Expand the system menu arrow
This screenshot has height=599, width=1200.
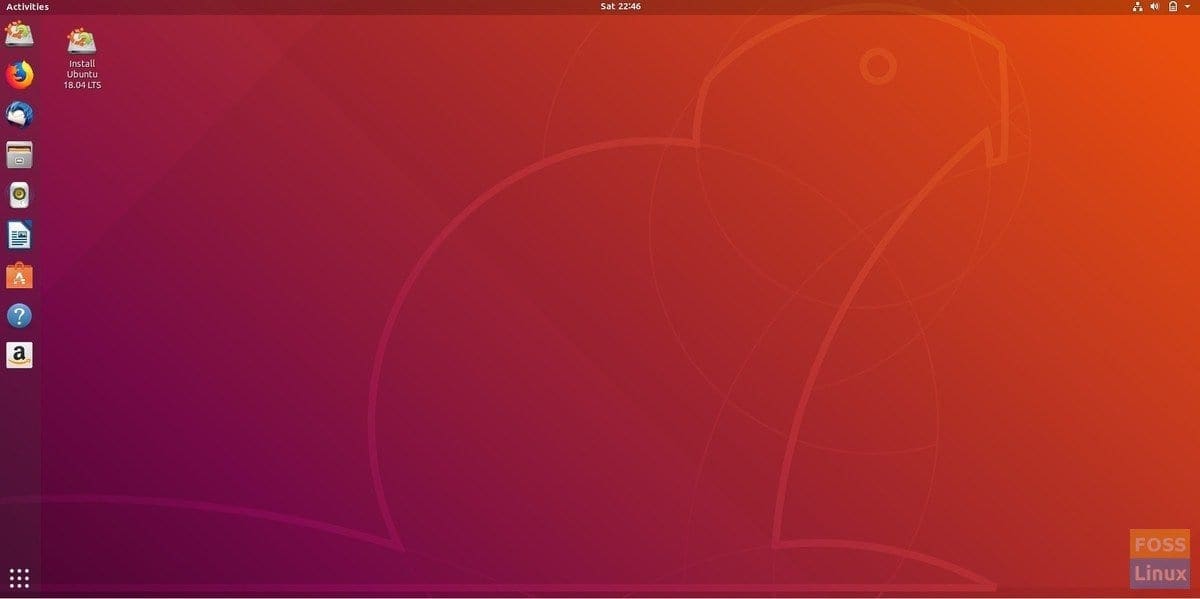pos(1187,6)
